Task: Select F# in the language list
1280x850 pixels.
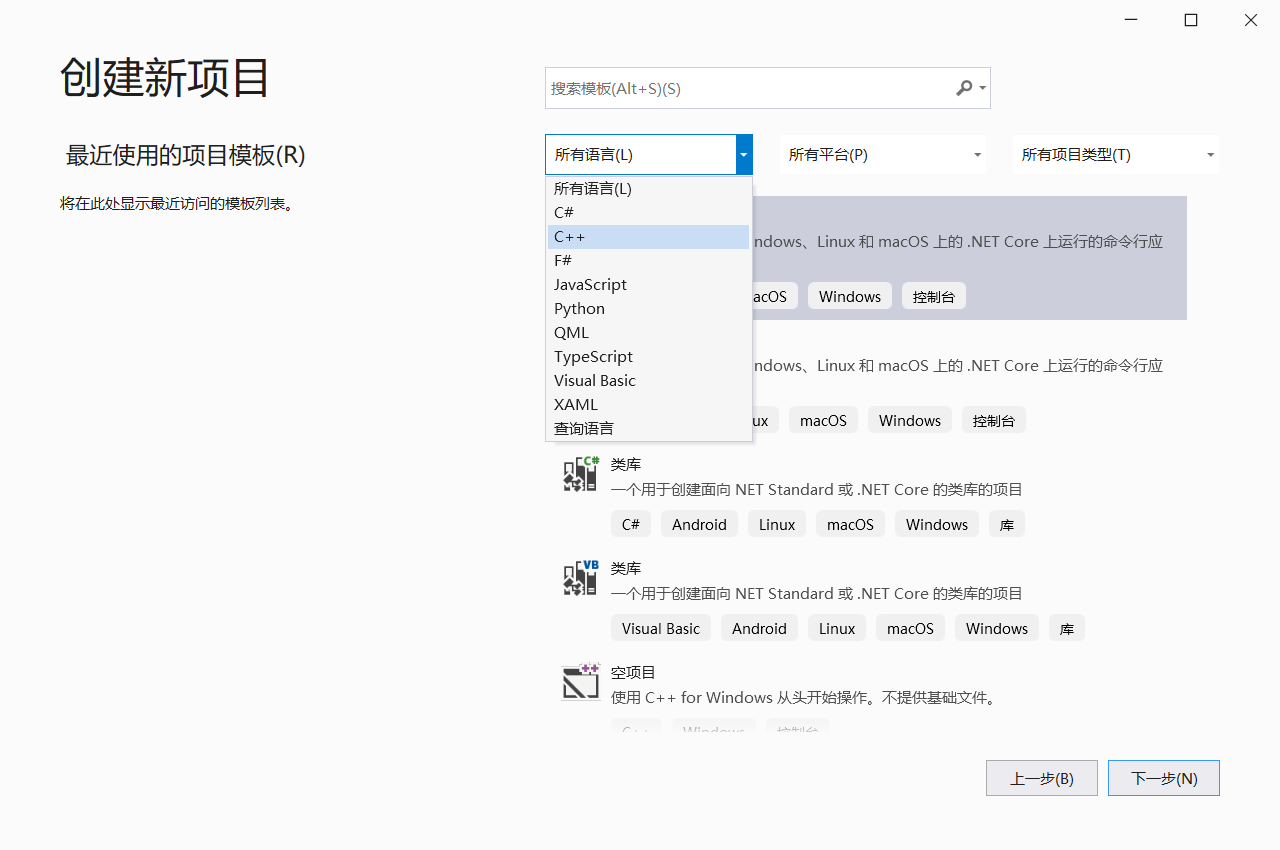Action: pyautogui.click(x=648, y=260)
